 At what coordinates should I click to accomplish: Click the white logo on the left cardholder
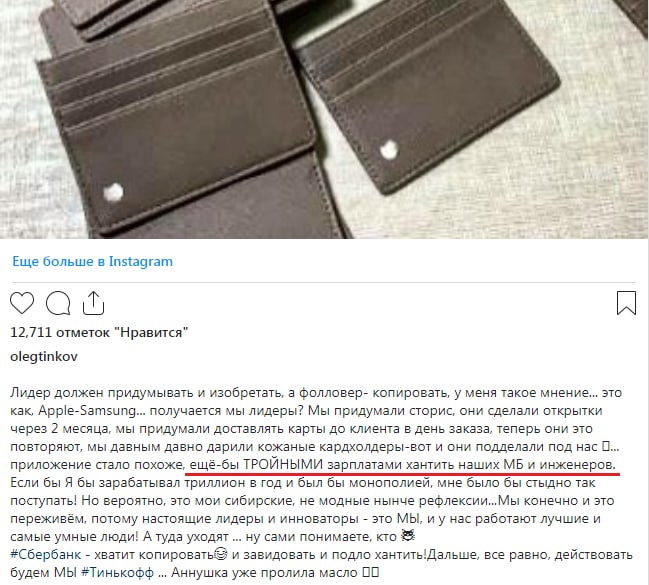point(113,193)
